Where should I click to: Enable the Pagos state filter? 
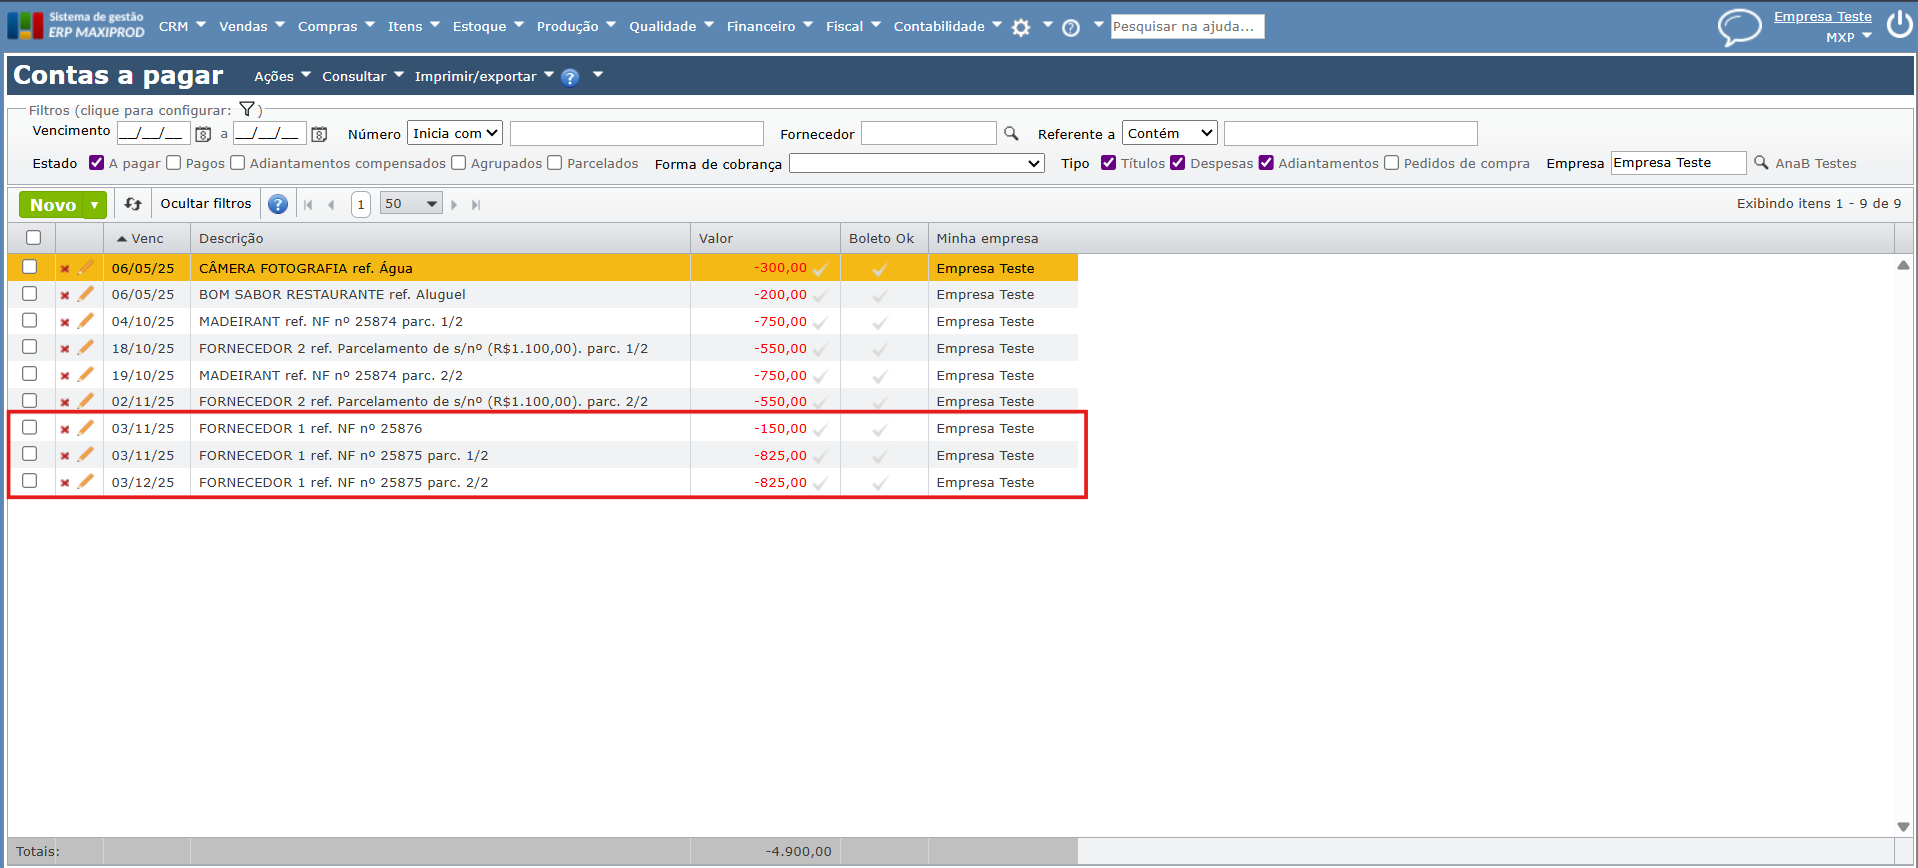point(174,163)
